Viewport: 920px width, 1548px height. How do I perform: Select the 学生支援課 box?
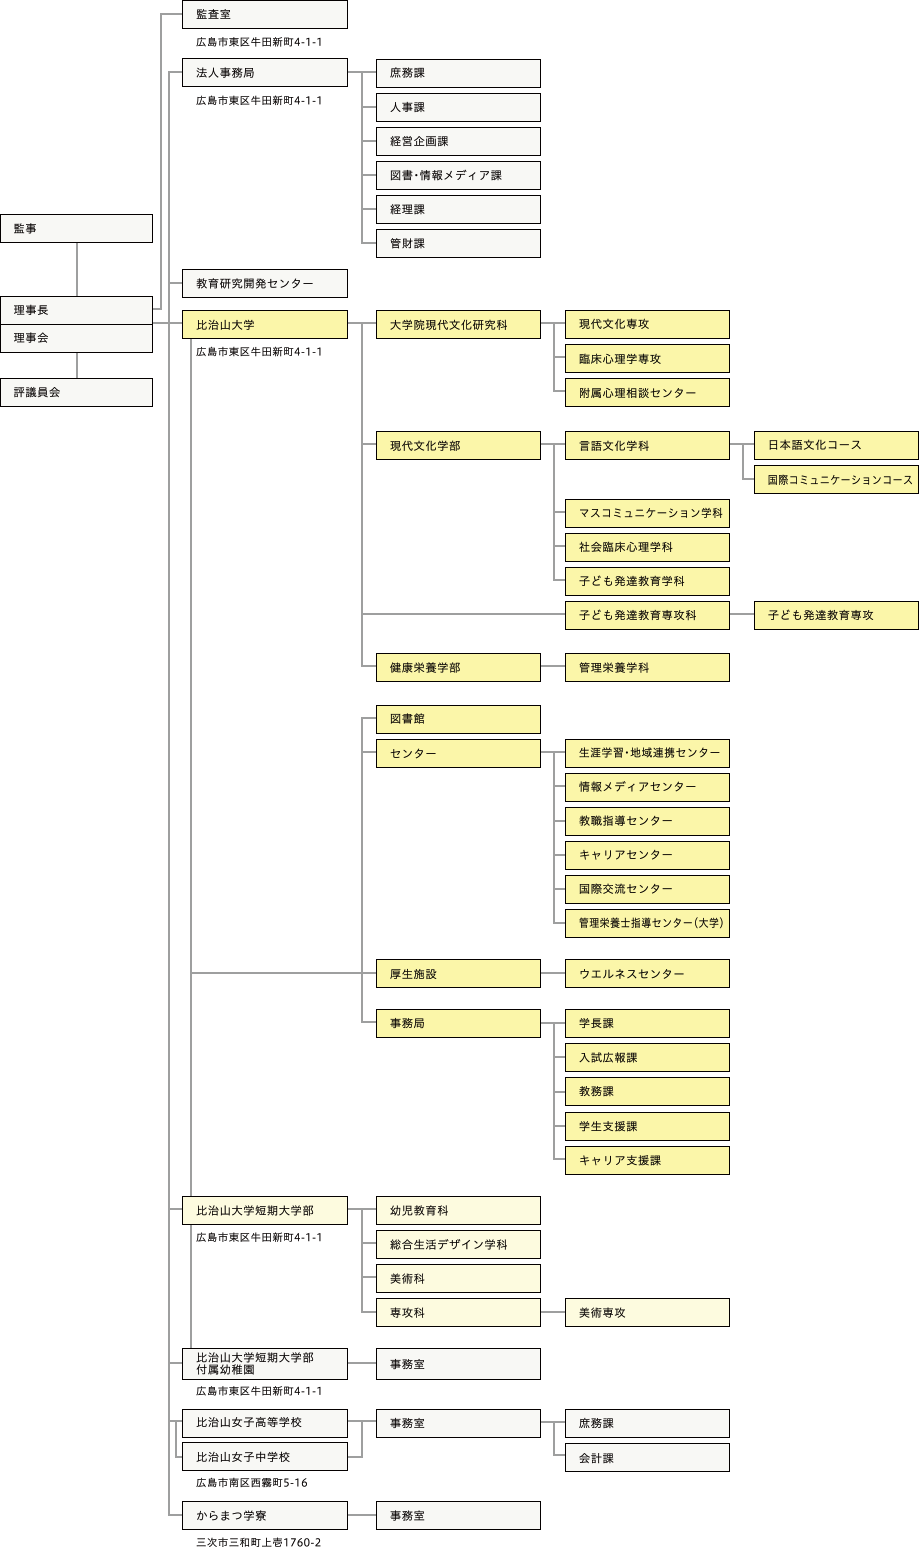[x=647, y=1126]
